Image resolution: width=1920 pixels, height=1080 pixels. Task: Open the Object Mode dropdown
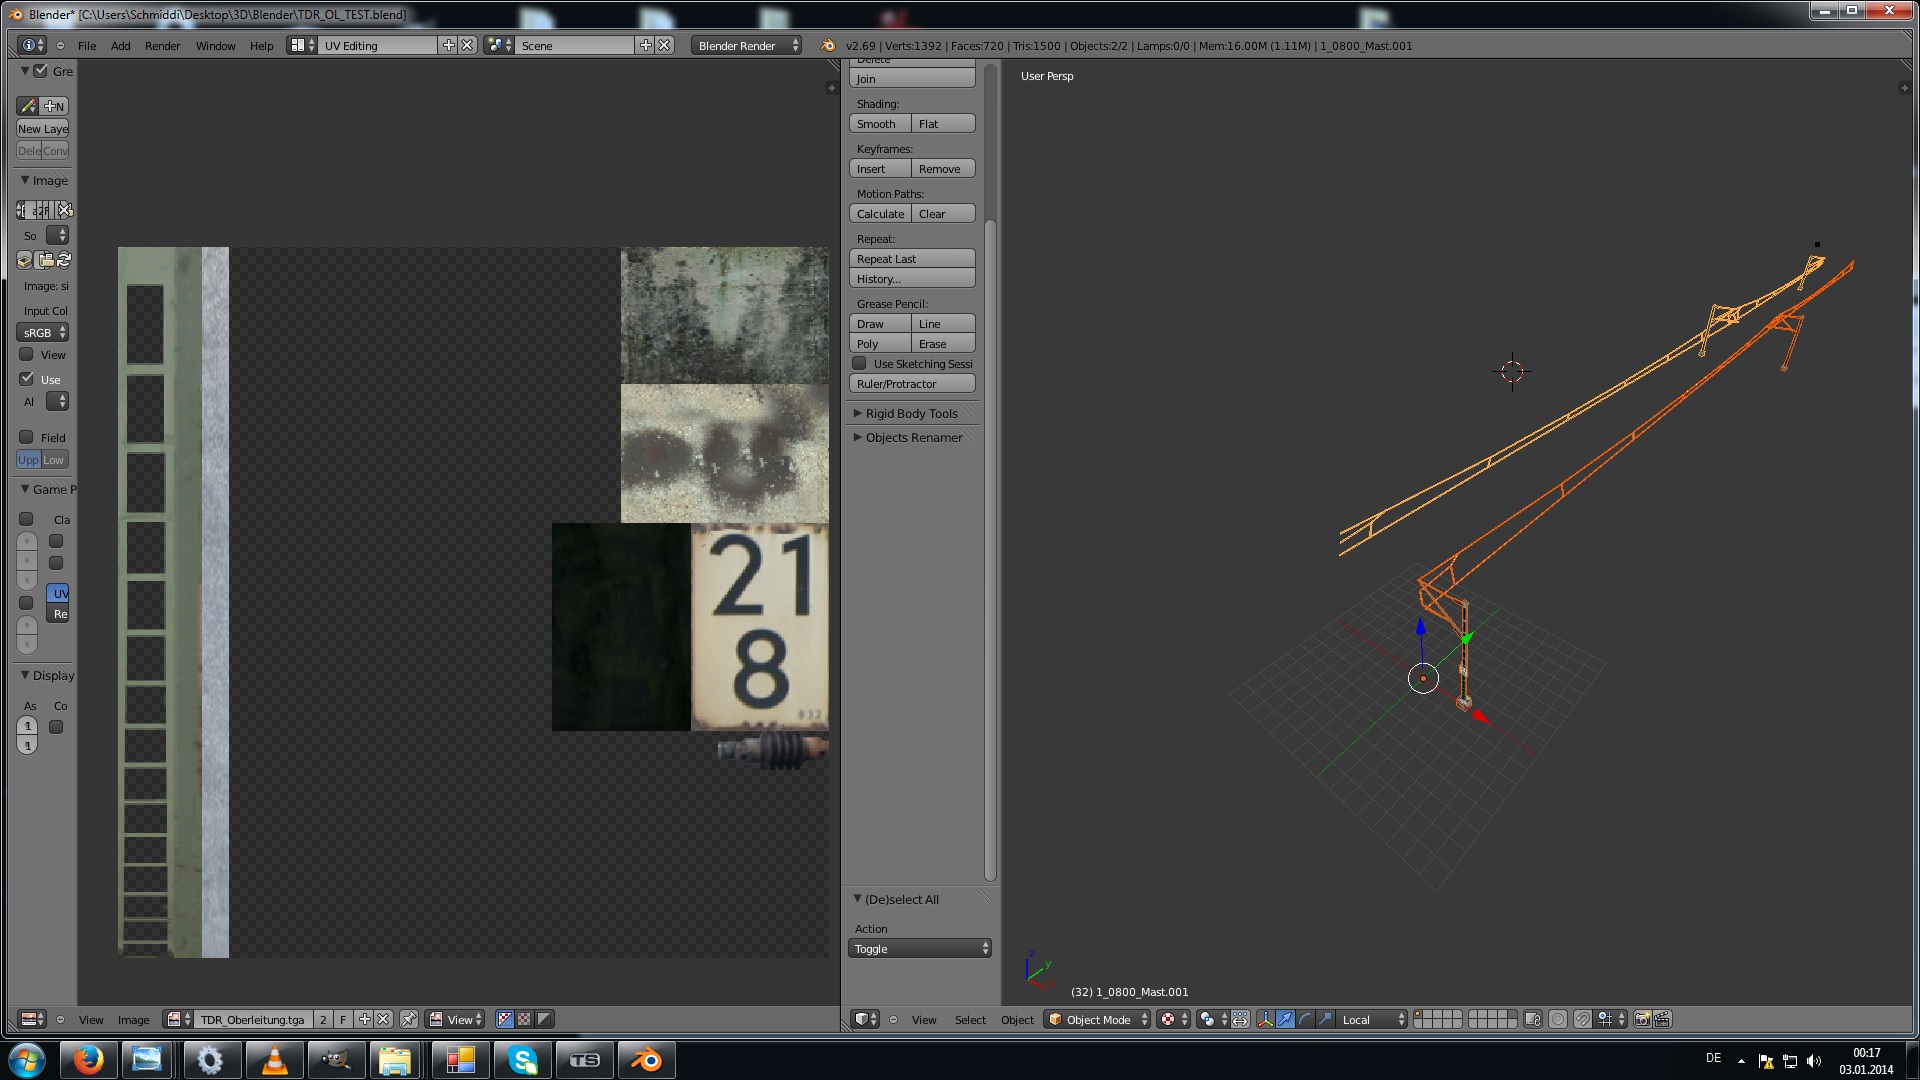point(1097,1019)
